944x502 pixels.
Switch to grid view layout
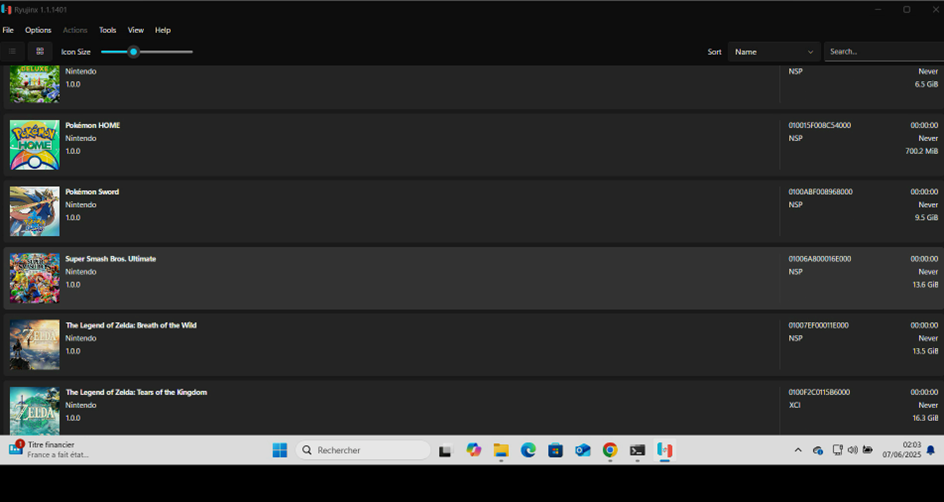pyautogui.click(x=40, y=52)
